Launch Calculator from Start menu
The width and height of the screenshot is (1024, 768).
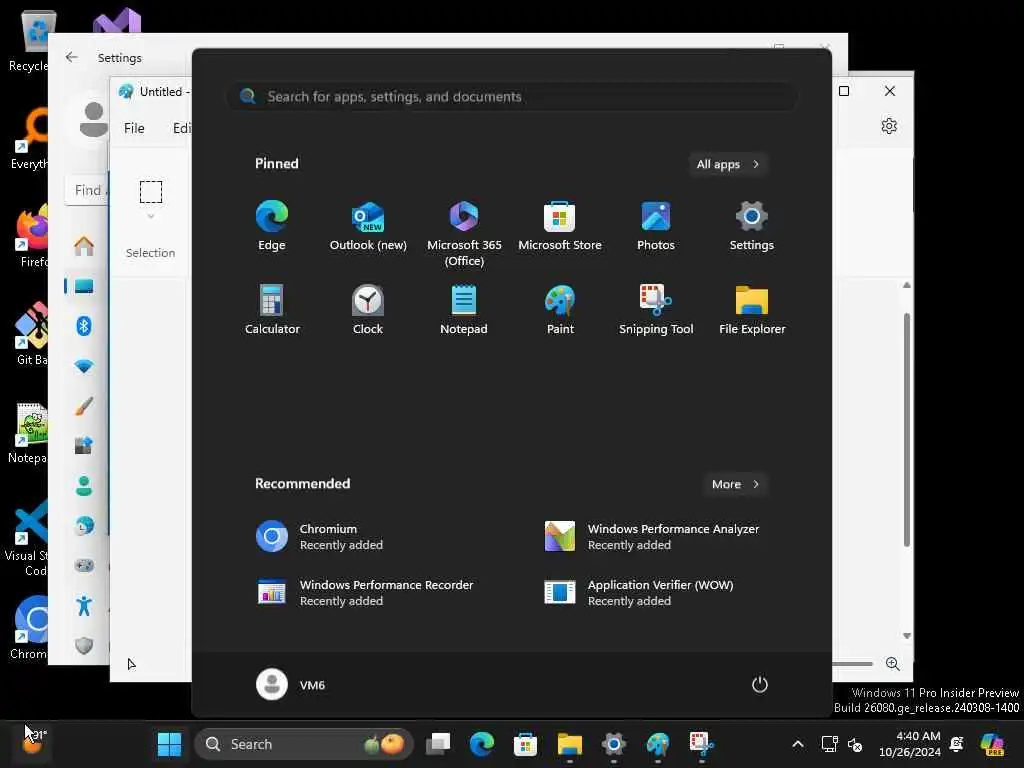point(272,310)
